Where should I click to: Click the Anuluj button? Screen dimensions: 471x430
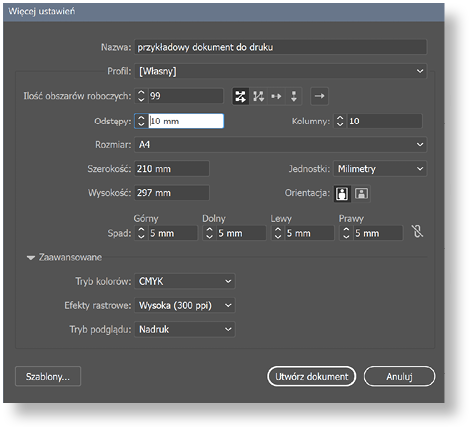click(399, 377)
